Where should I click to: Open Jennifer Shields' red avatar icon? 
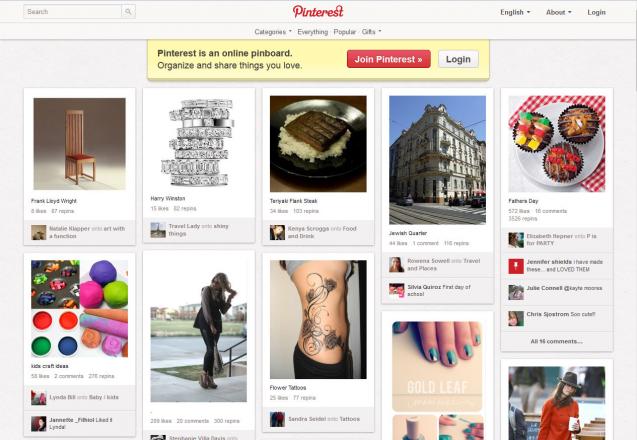click(x=516, y=266)
